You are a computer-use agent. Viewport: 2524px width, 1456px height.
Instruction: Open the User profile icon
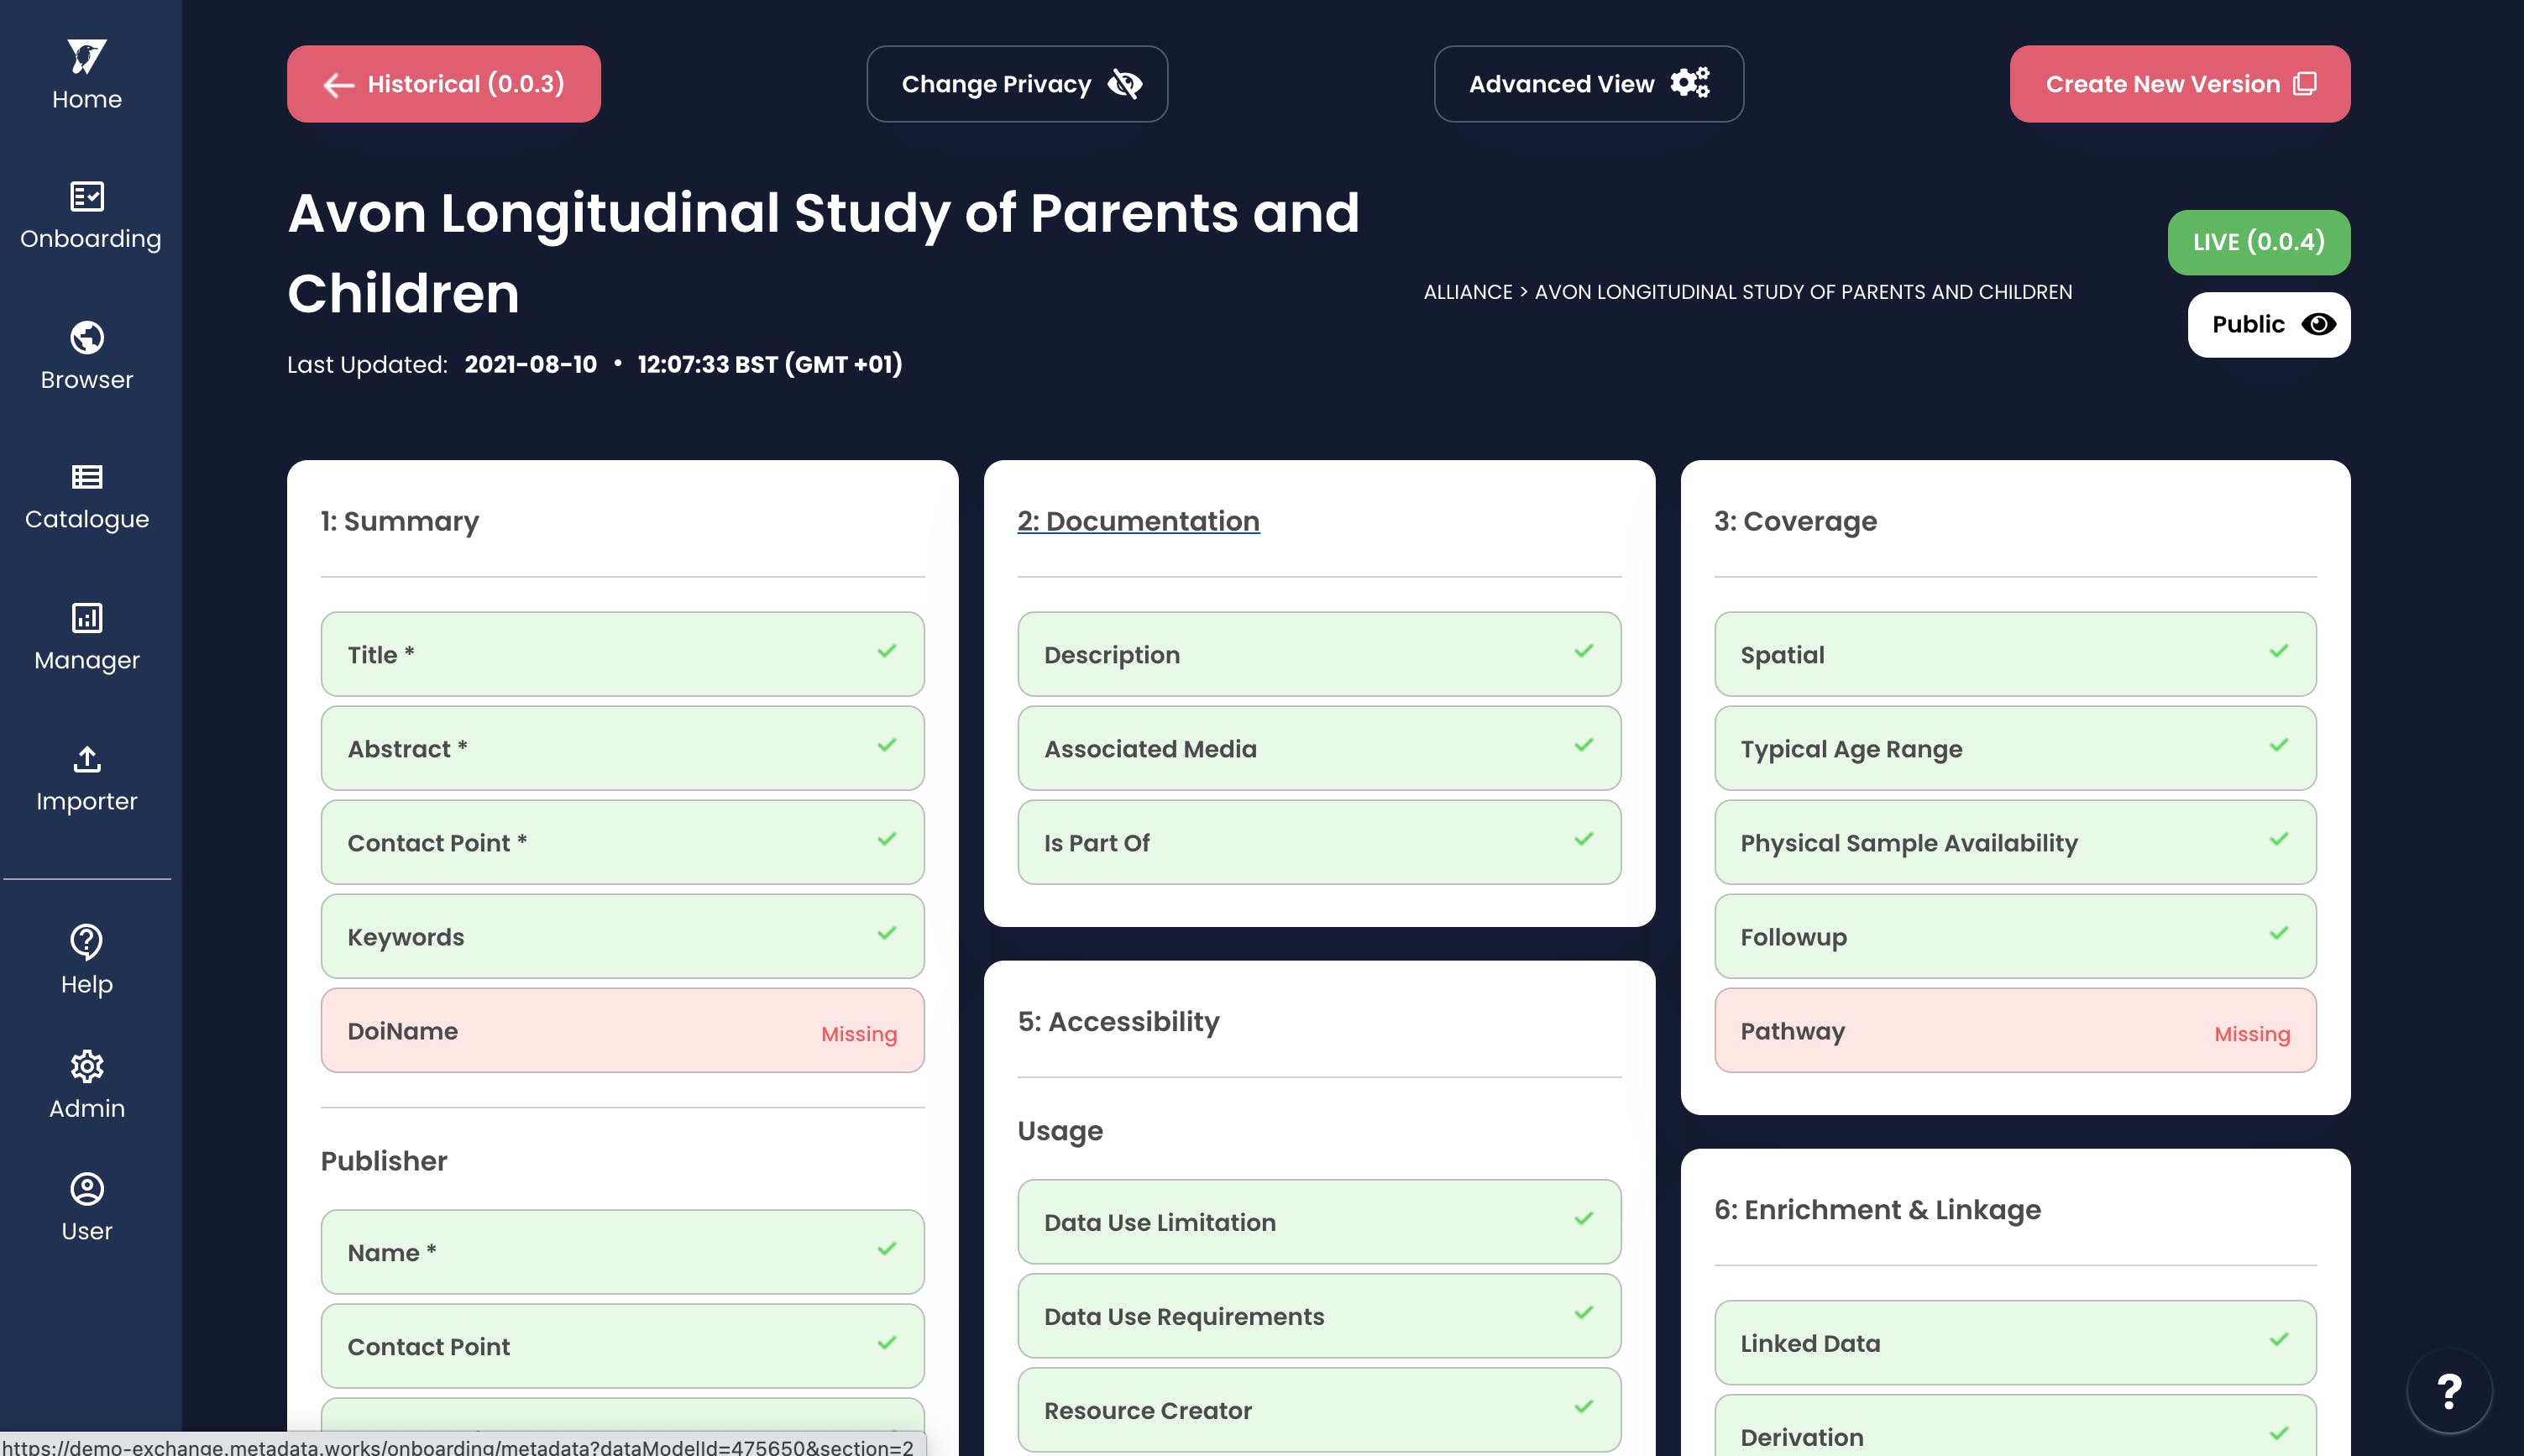[x=87, y=1189]
